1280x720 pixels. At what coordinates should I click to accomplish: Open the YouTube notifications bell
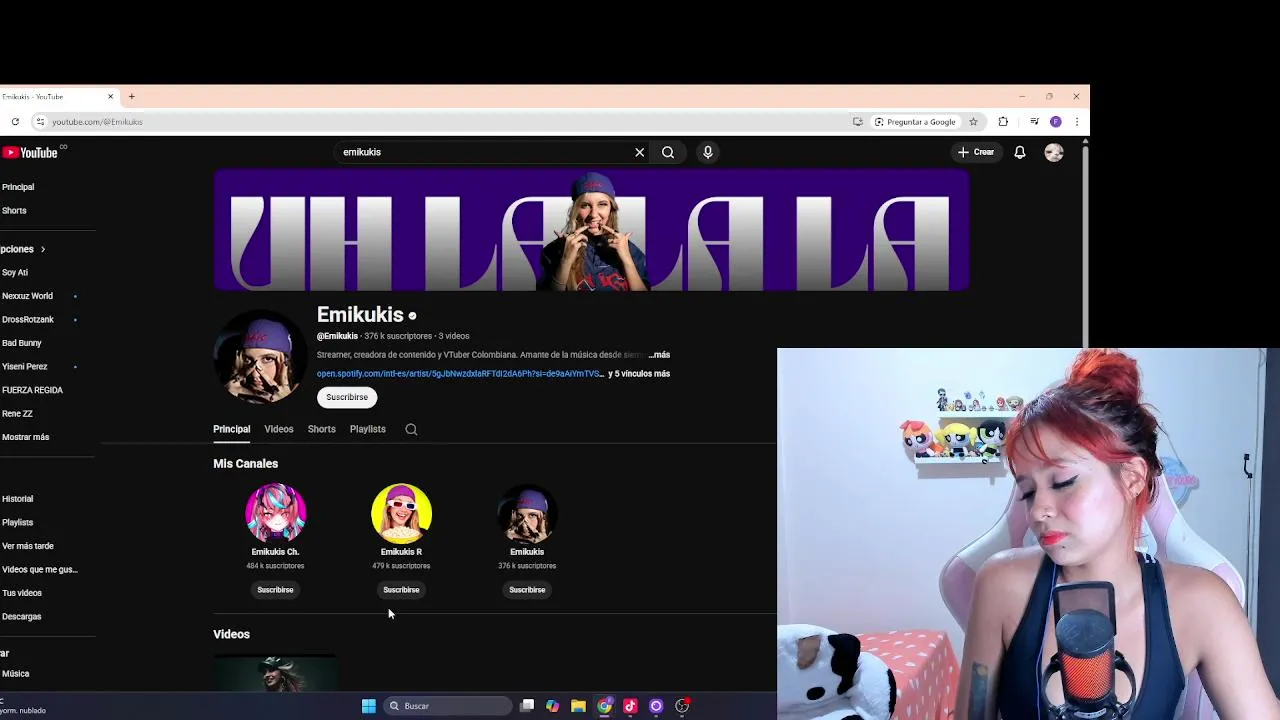[x=1020, y=152]
